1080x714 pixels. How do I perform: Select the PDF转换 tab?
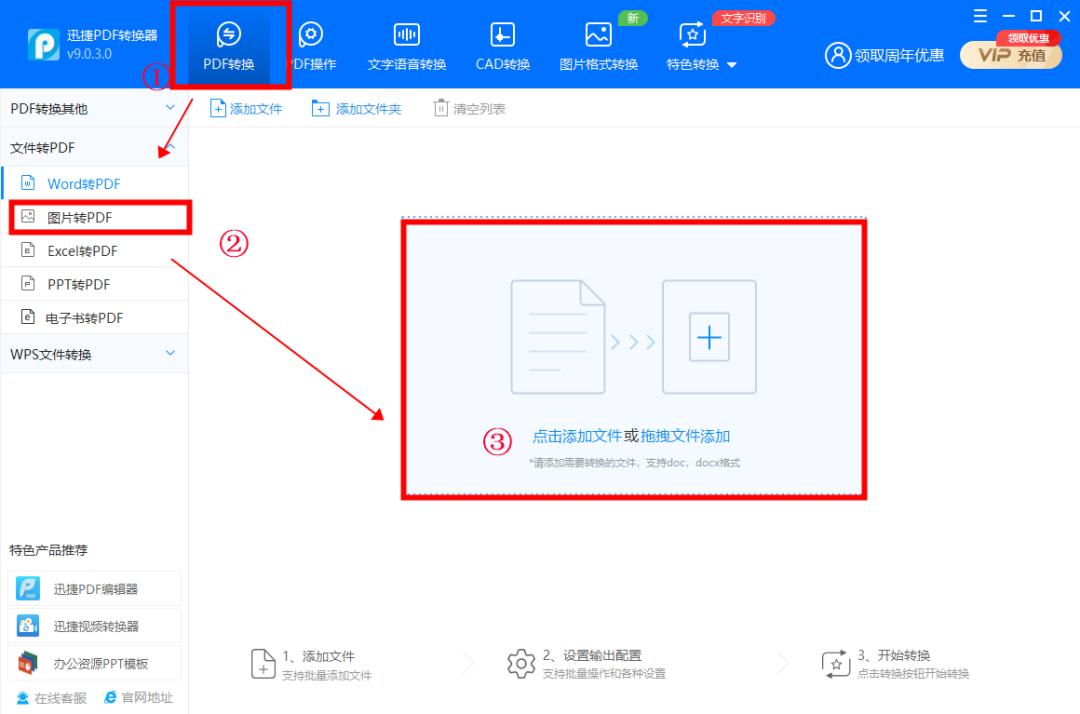[x=231, y=45]
